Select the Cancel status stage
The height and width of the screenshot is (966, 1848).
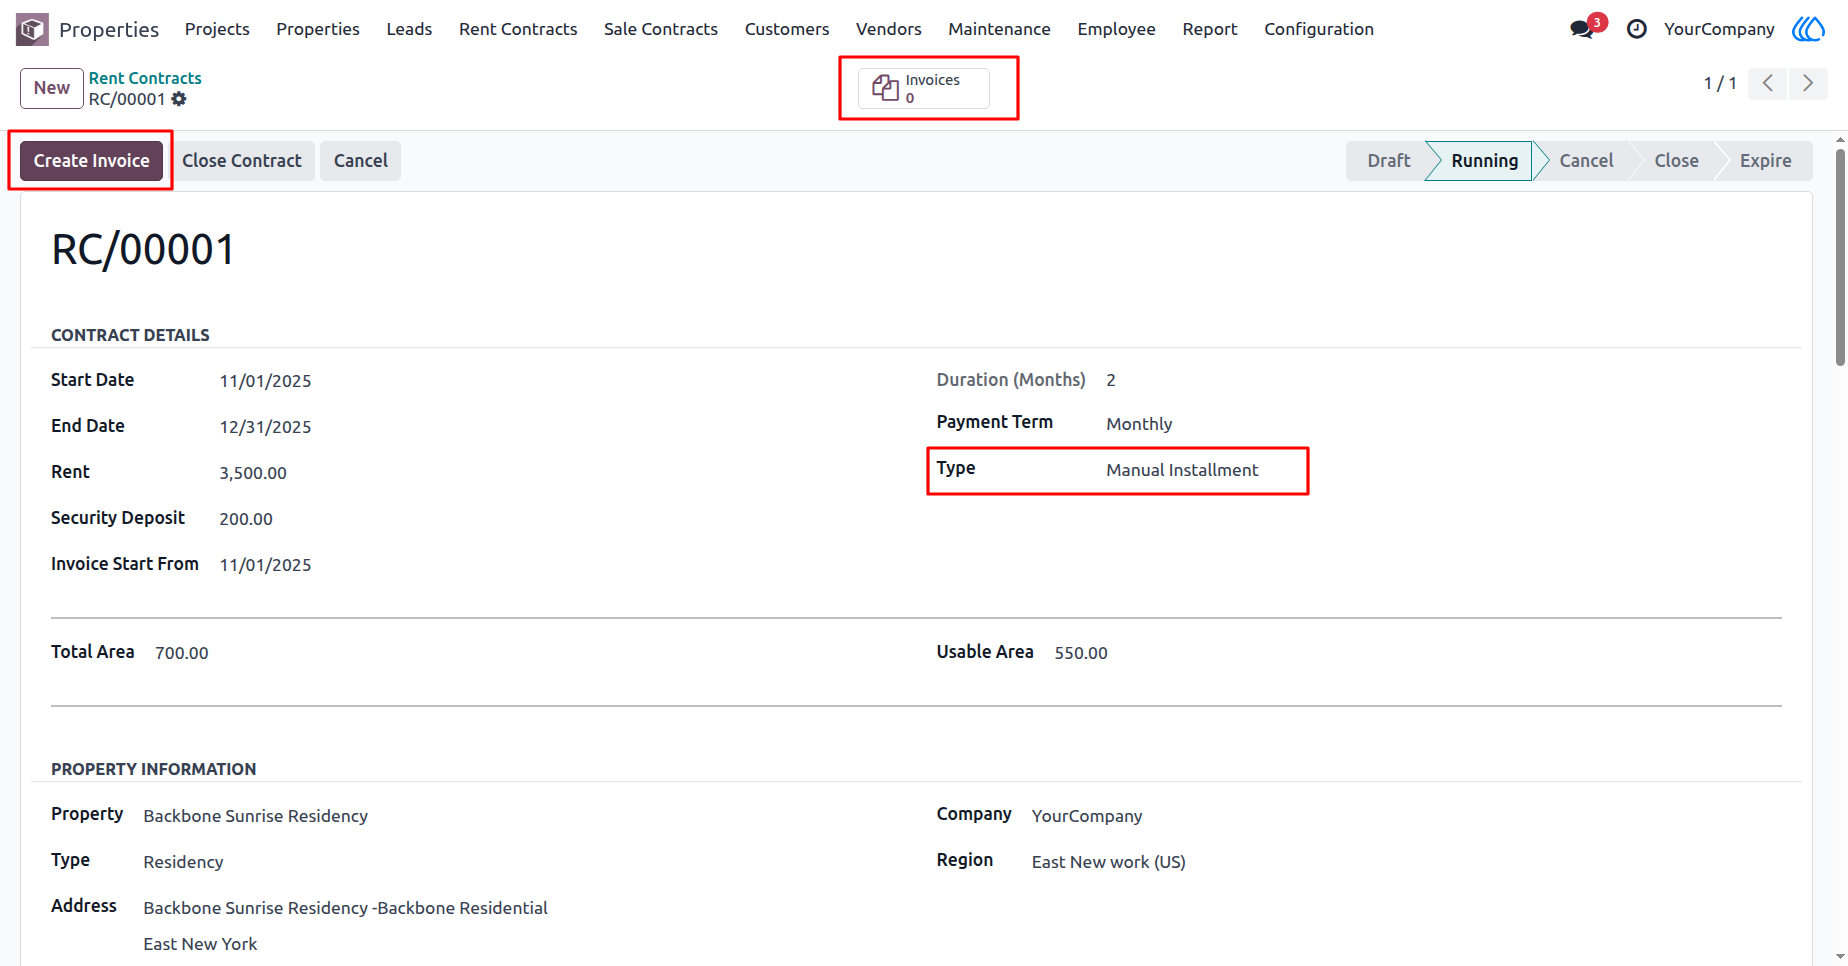[1586, 161]
